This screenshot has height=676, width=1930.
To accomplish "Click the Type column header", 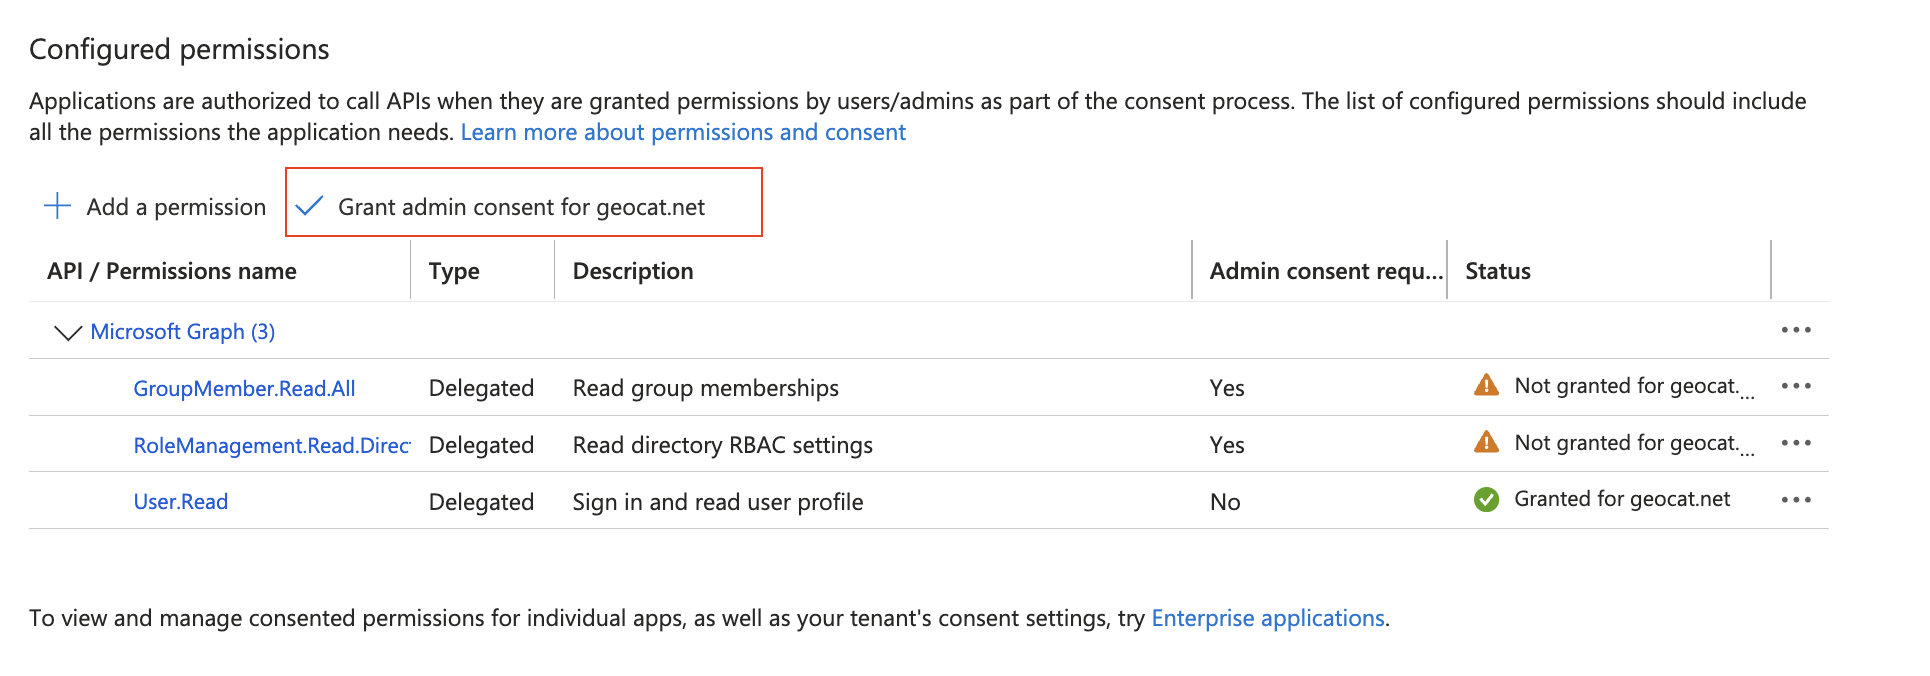I will [x=454, y=271].
